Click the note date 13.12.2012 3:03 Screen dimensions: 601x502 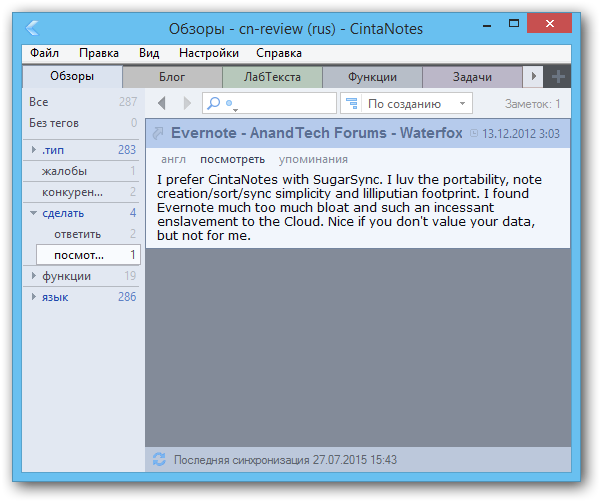click(x=521, y=134)
